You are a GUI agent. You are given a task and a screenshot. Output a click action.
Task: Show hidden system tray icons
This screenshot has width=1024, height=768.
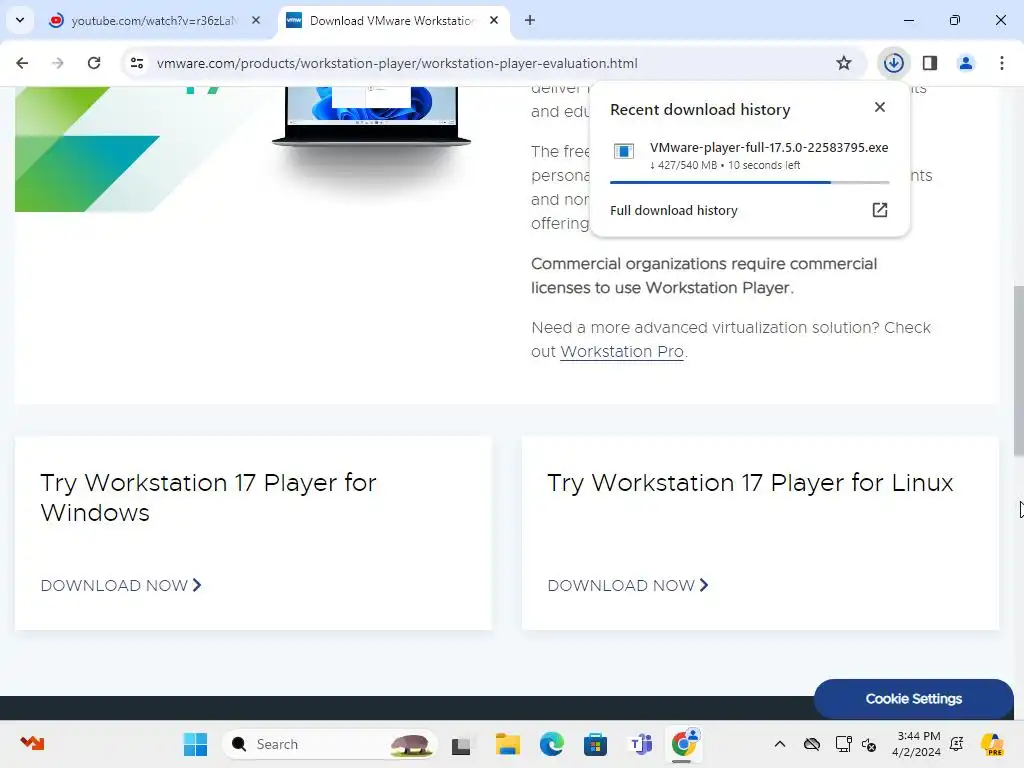[x=780, y=744]
